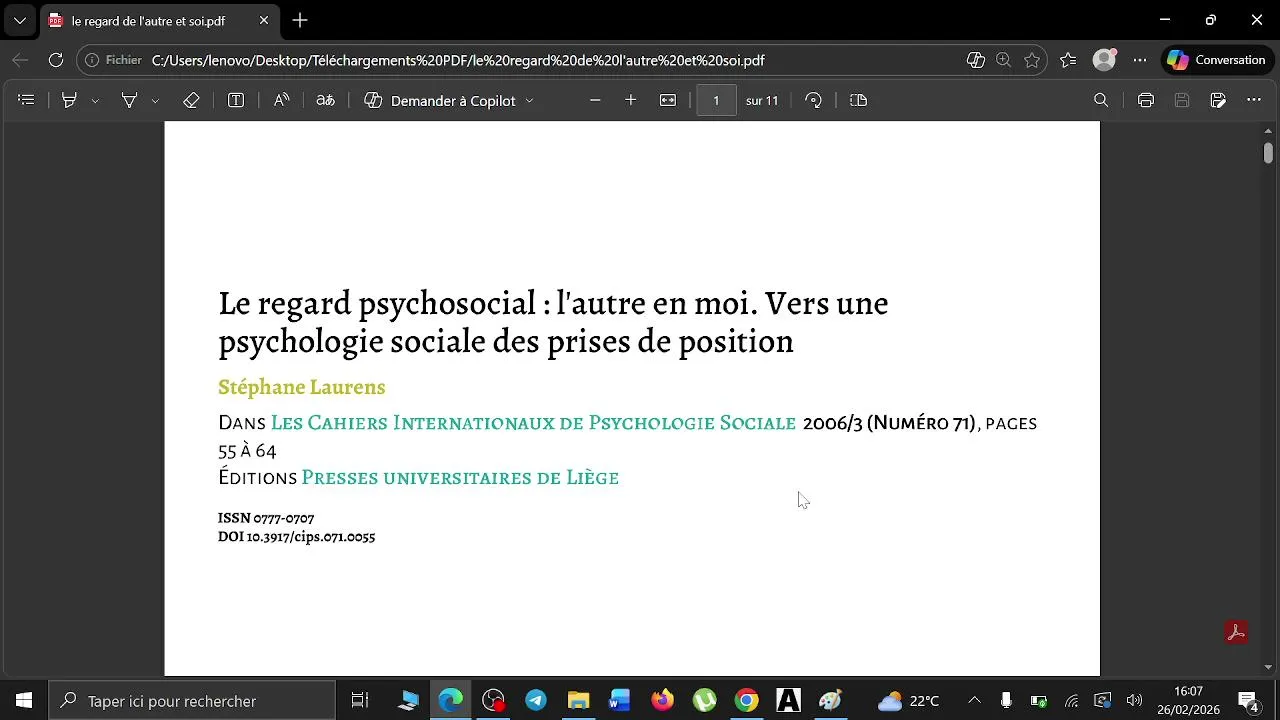Select the highlighter tool
This screenshot has height=720, width=1280.
(69, 100)
